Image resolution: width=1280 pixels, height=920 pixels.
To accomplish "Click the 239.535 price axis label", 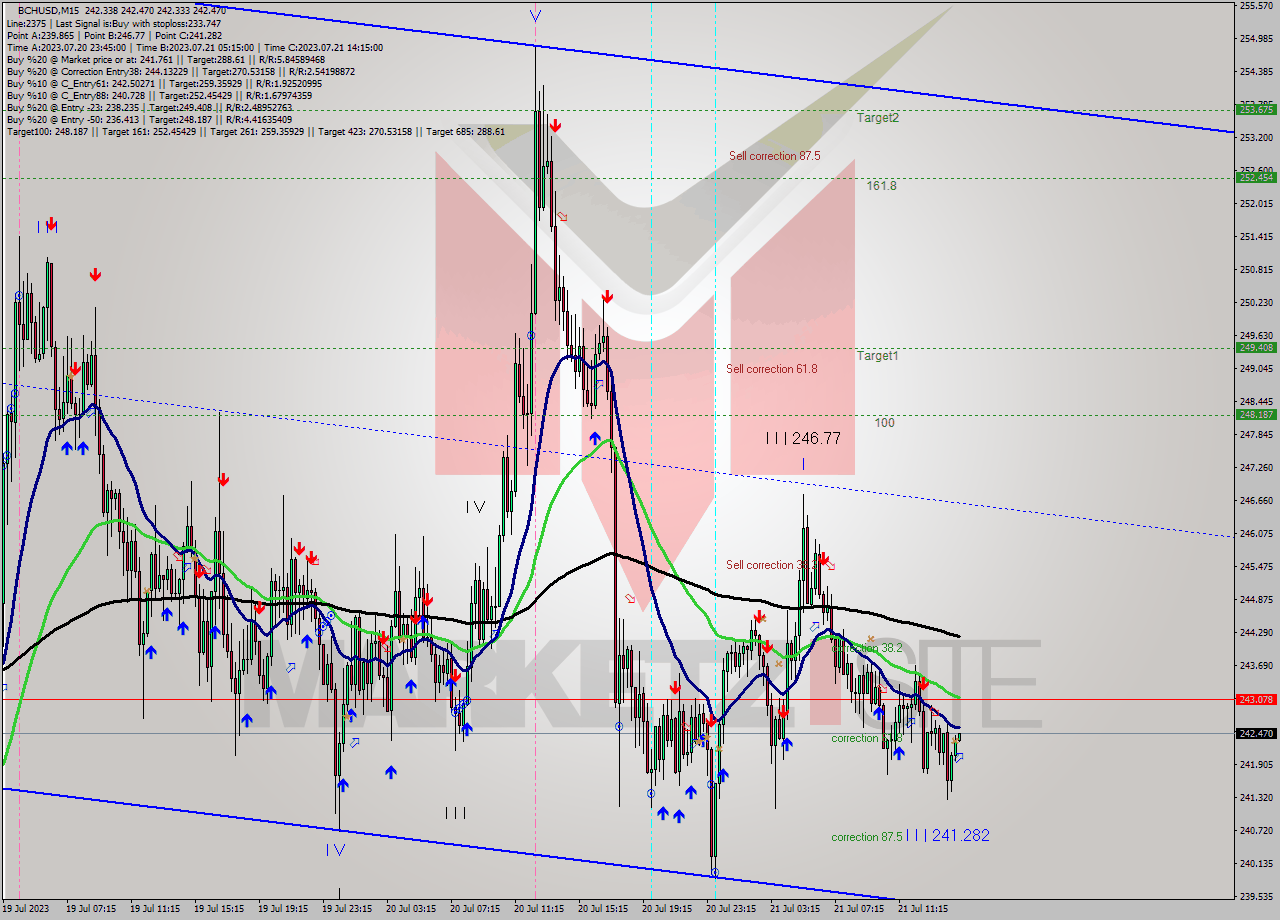I will tap(1256, 897).
